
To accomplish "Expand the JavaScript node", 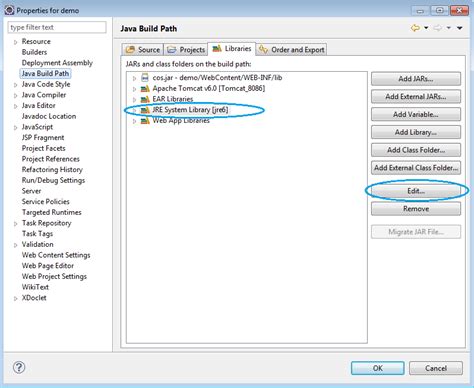I will 15,127.
